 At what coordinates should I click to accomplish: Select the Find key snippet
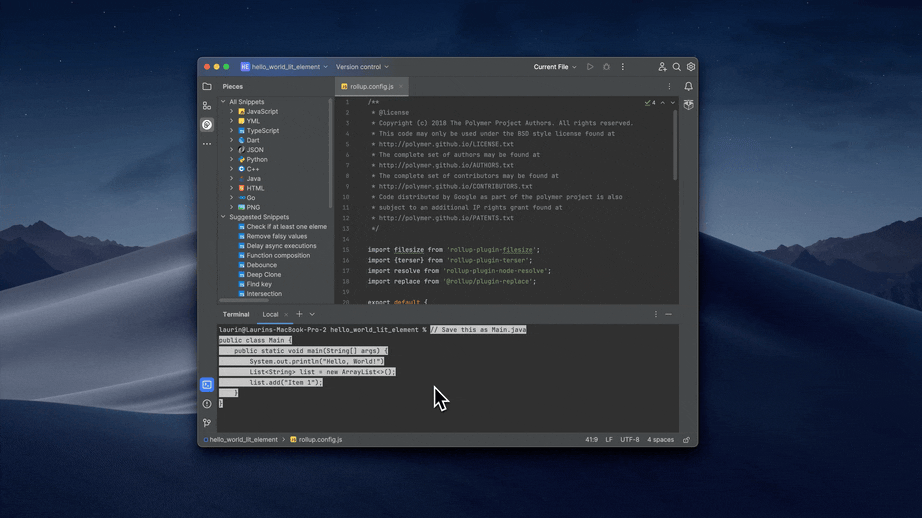[x=255, y=284]
